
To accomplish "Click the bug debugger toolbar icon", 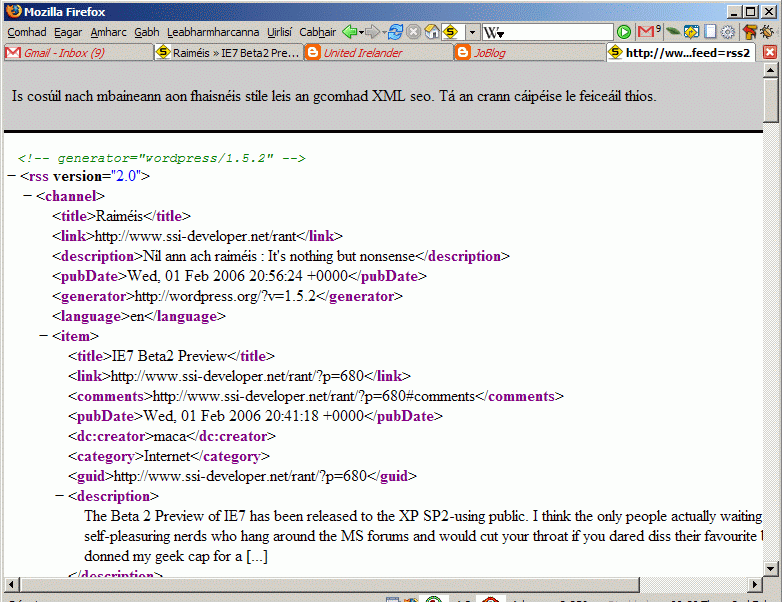I will (767, 32).
